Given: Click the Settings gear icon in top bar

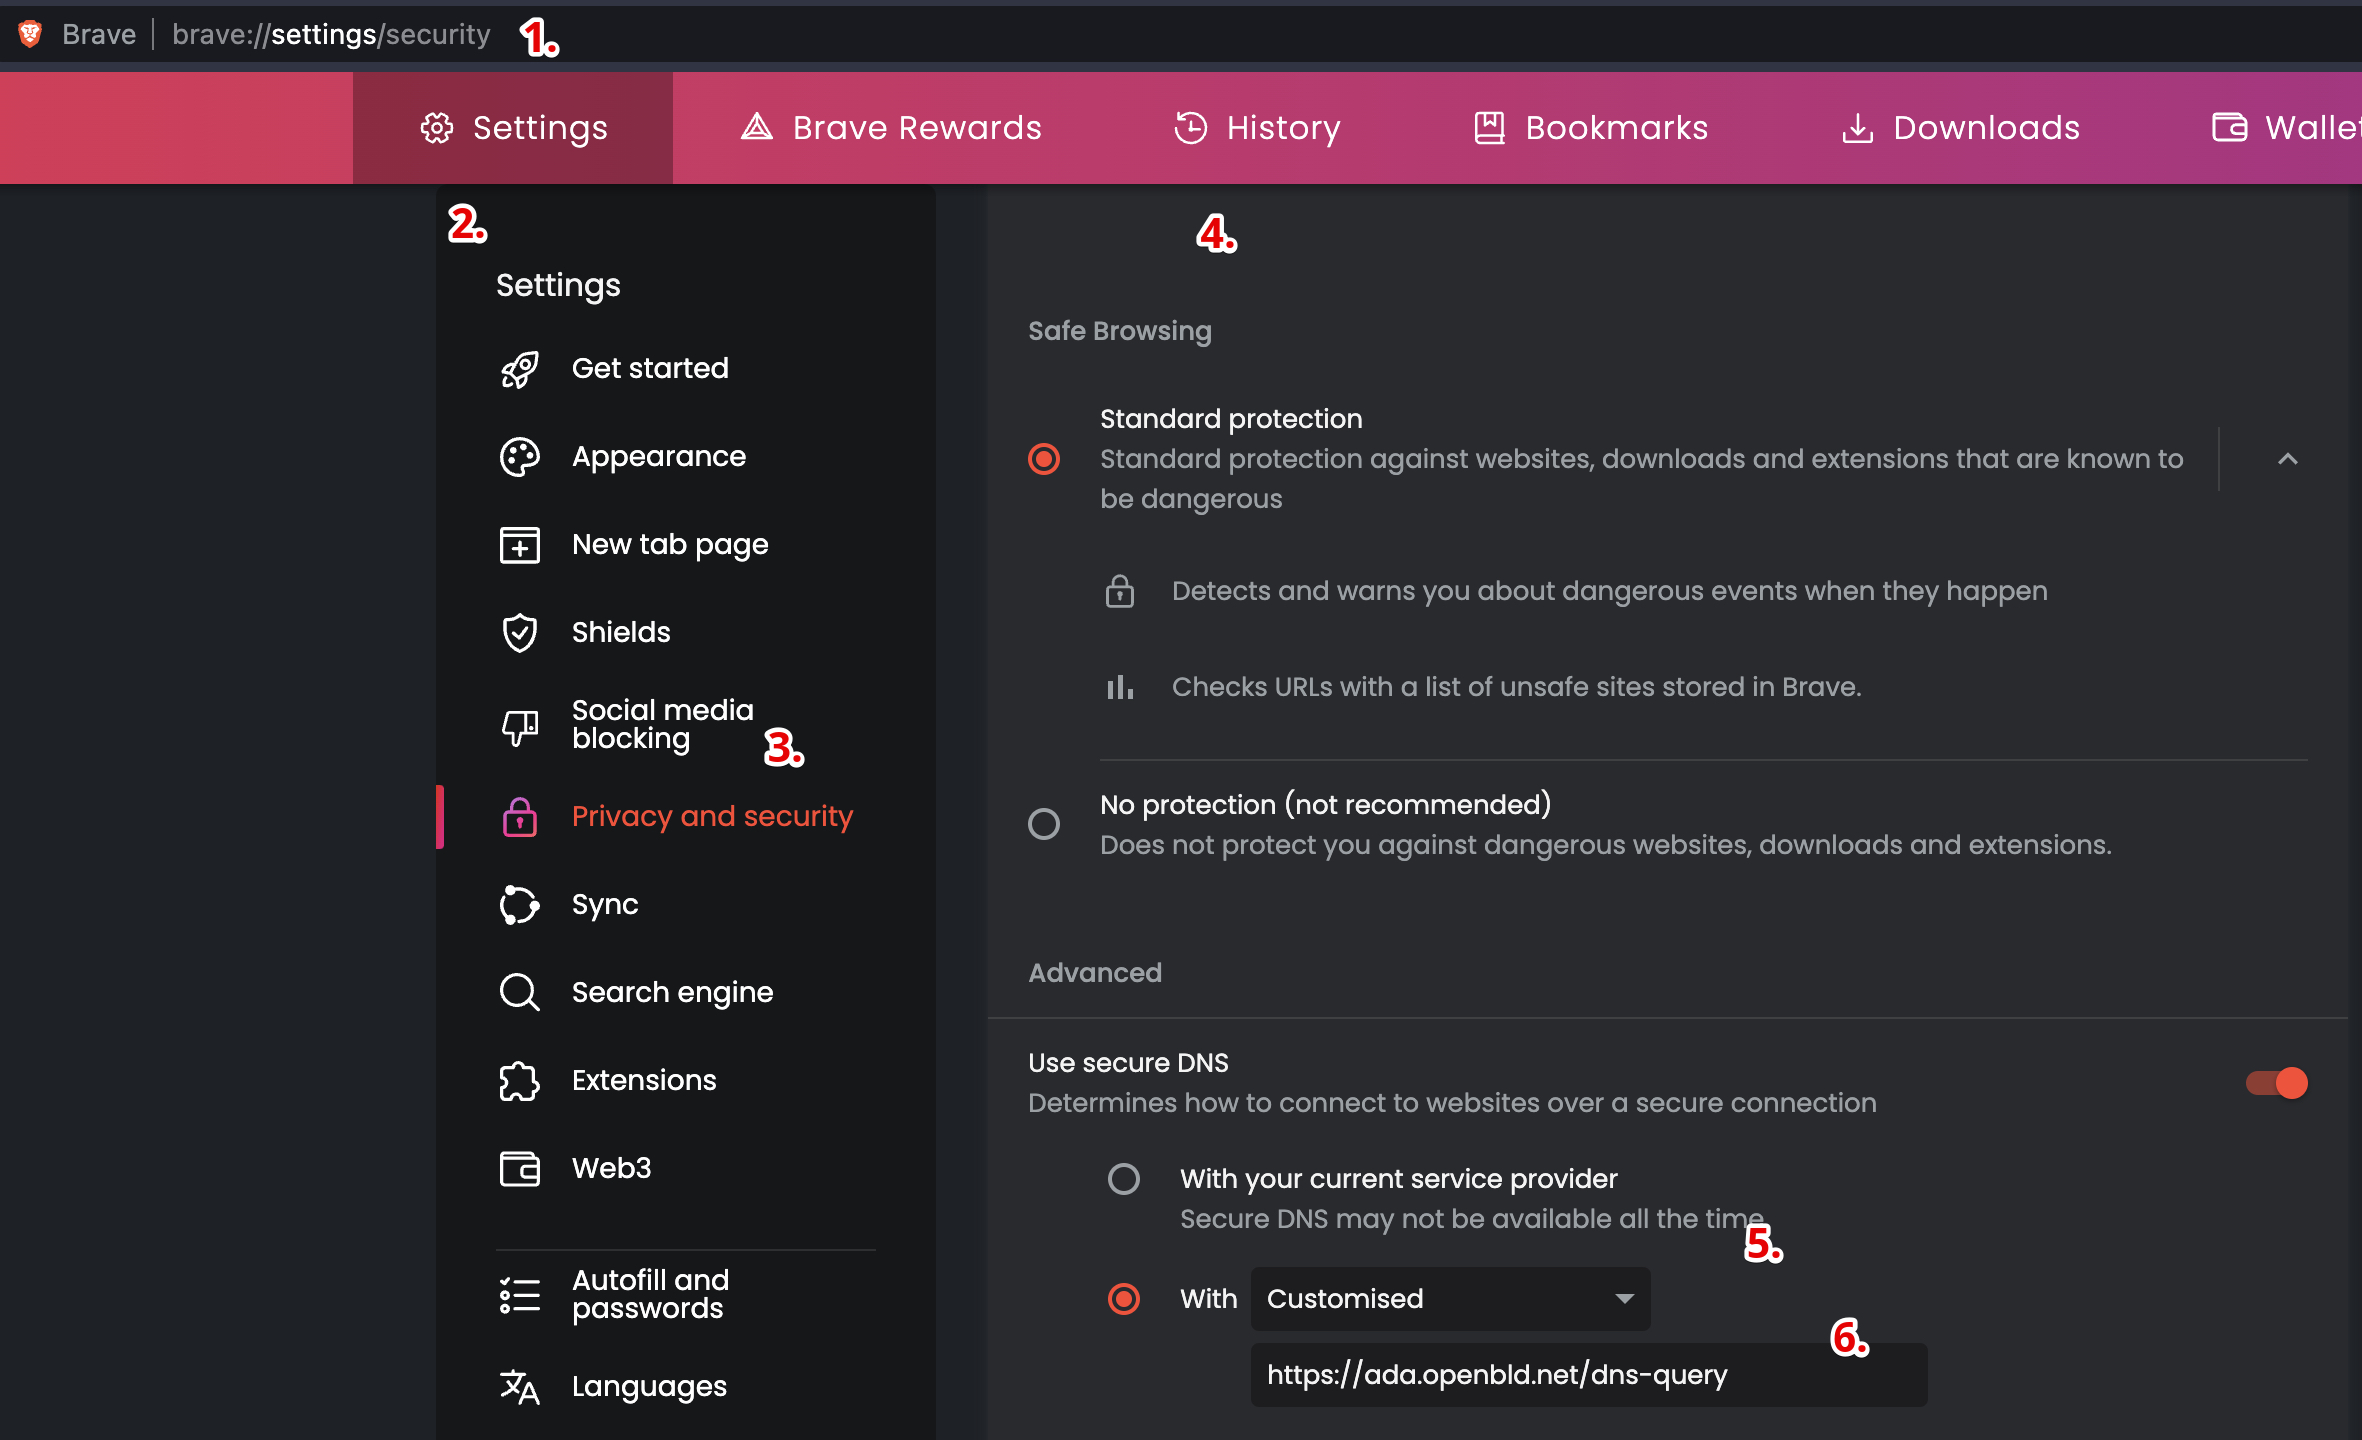Looking at the screenshot, I should [x=437, y=128].
